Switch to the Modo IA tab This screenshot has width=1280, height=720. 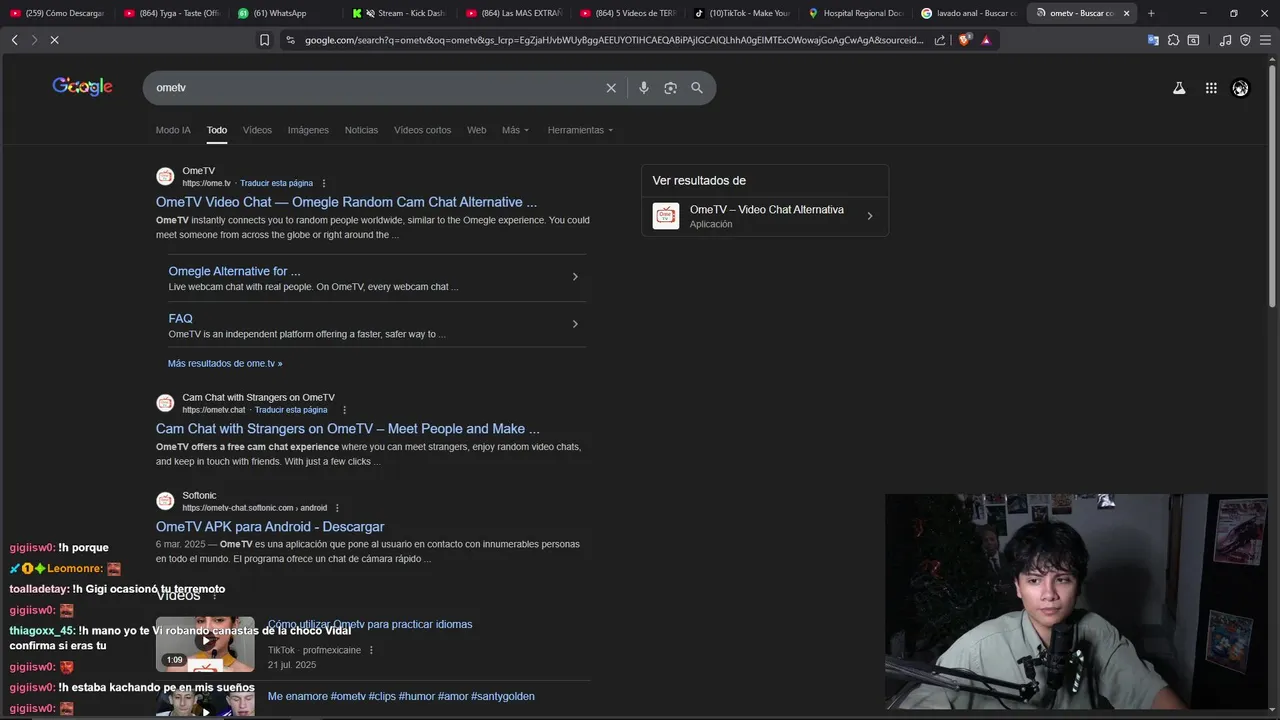click(x=173, y=130)
